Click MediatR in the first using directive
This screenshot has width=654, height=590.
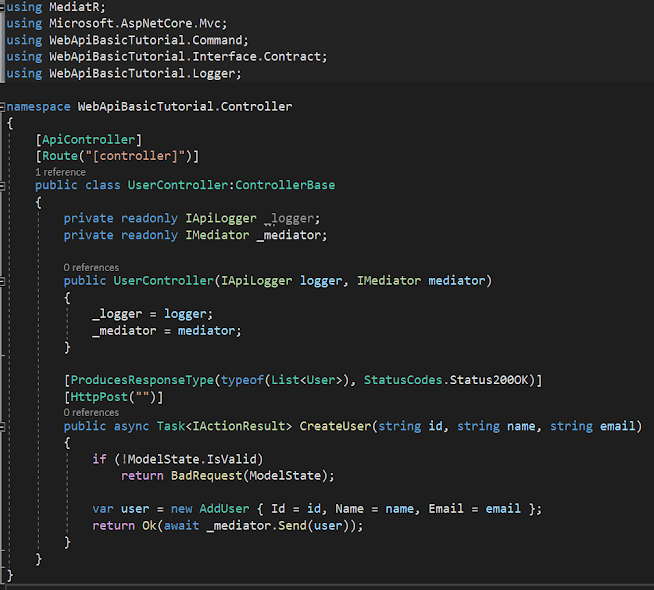(x=75, y=7)
